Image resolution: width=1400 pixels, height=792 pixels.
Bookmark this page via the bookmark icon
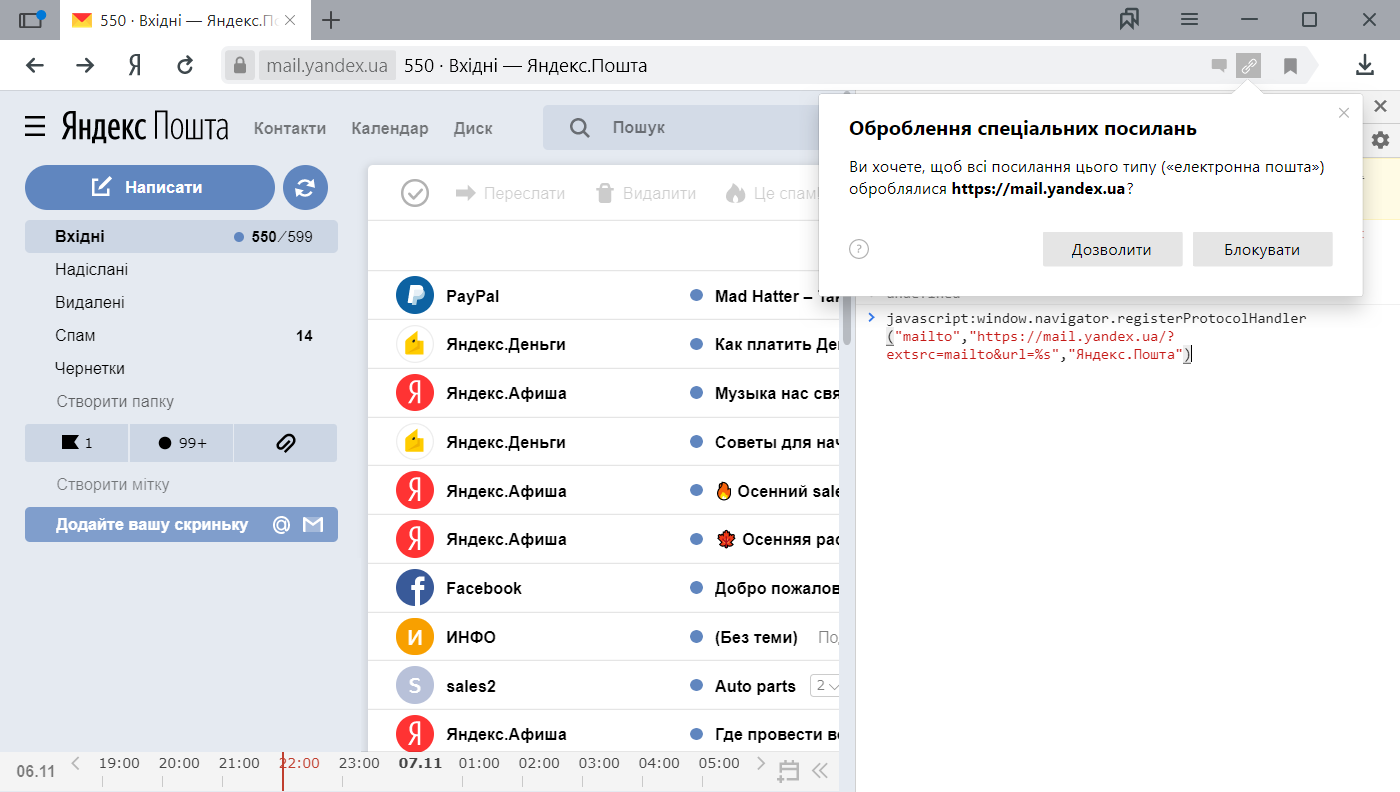[x=1290, y=66]
